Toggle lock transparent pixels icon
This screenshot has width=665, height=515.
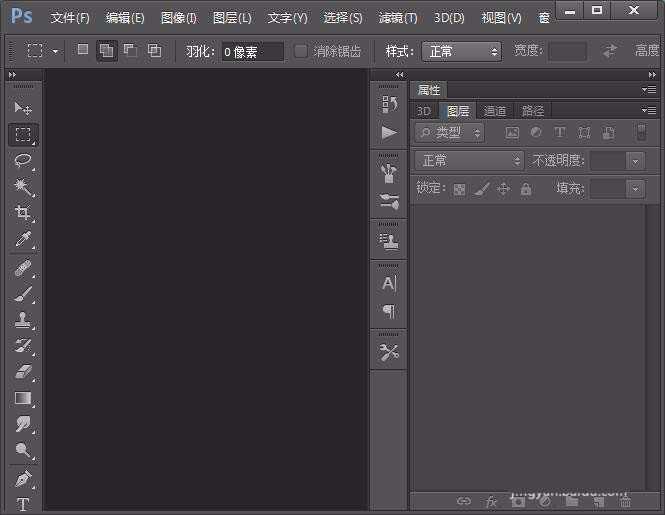point(459,189)
